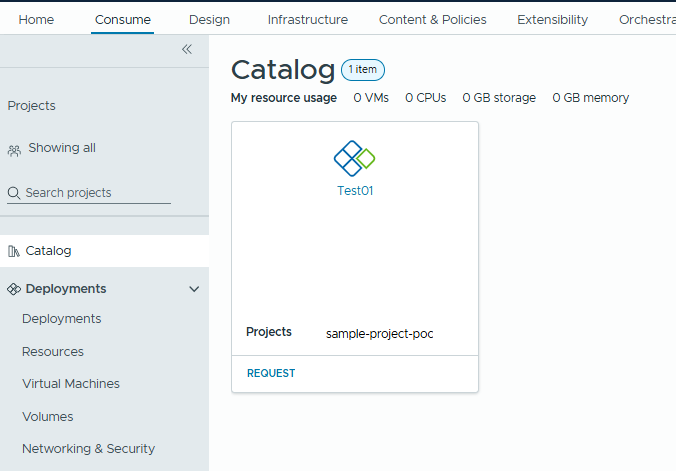Image resolution: width=676 pixels, height=471 pixels.
Task: Select Showing all projects filter
Action: [62, 148]
